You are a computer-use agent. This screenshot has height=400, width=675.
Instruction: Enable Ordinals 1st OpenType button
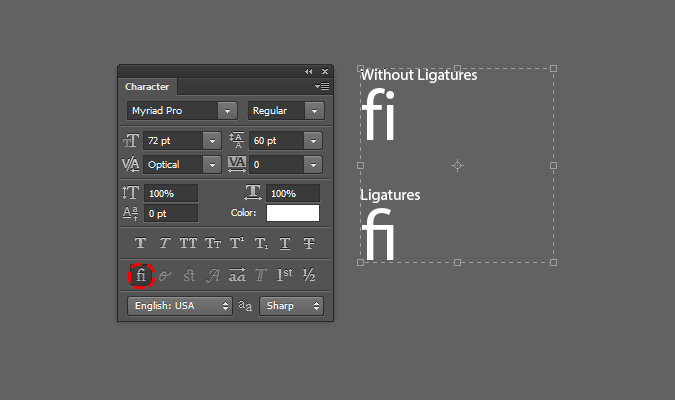click(x=285, y=275)
